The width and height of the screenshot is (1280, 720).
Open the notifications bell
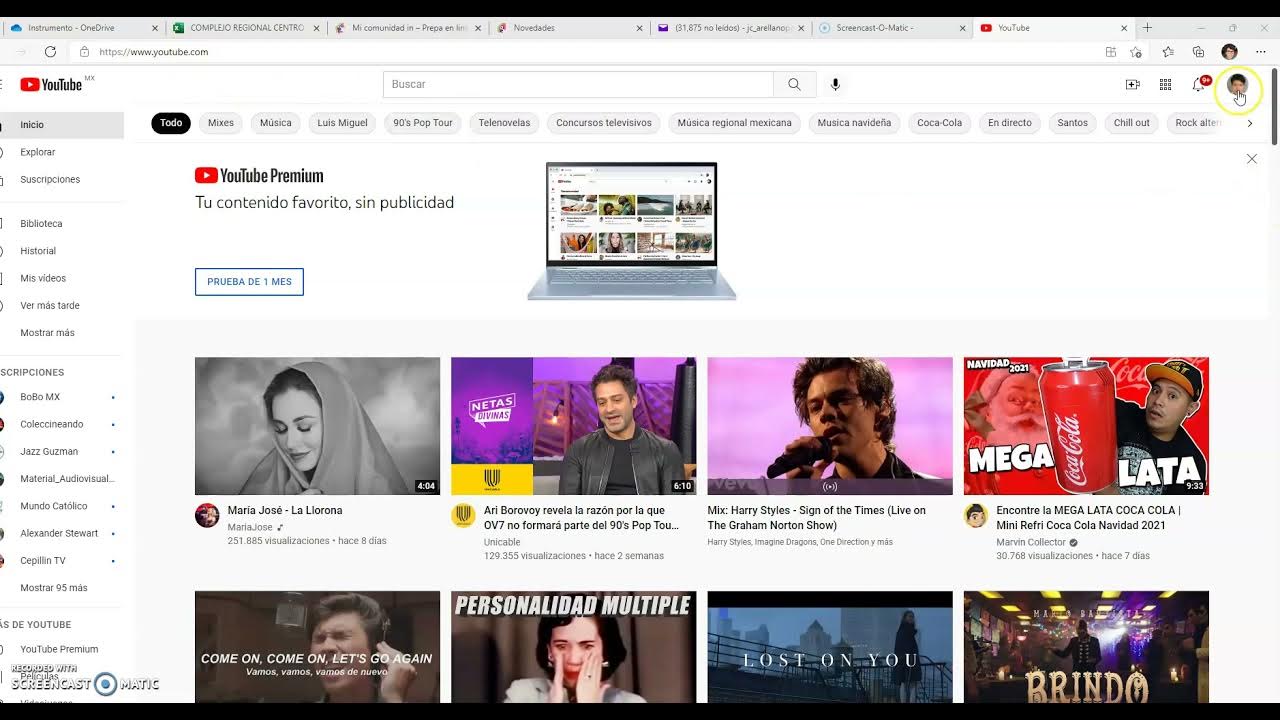1198,85
